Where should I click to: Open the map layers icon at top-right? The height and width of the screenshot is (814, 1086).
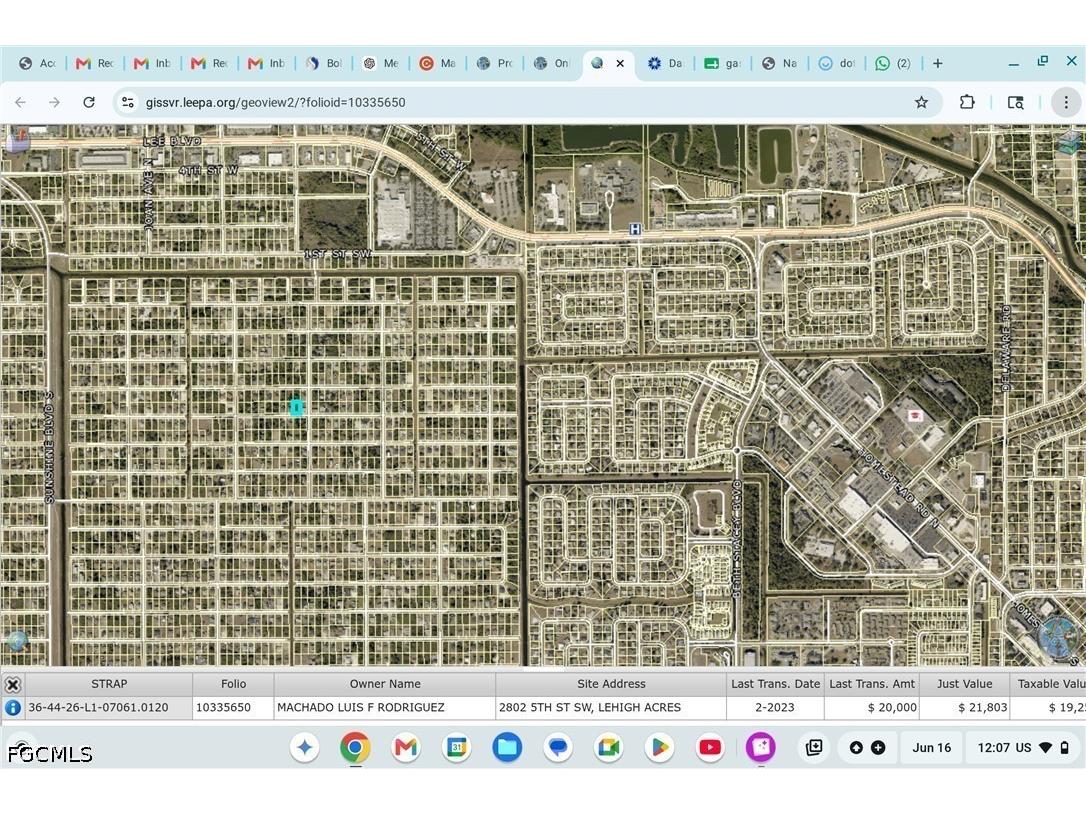pos(1070,142)
